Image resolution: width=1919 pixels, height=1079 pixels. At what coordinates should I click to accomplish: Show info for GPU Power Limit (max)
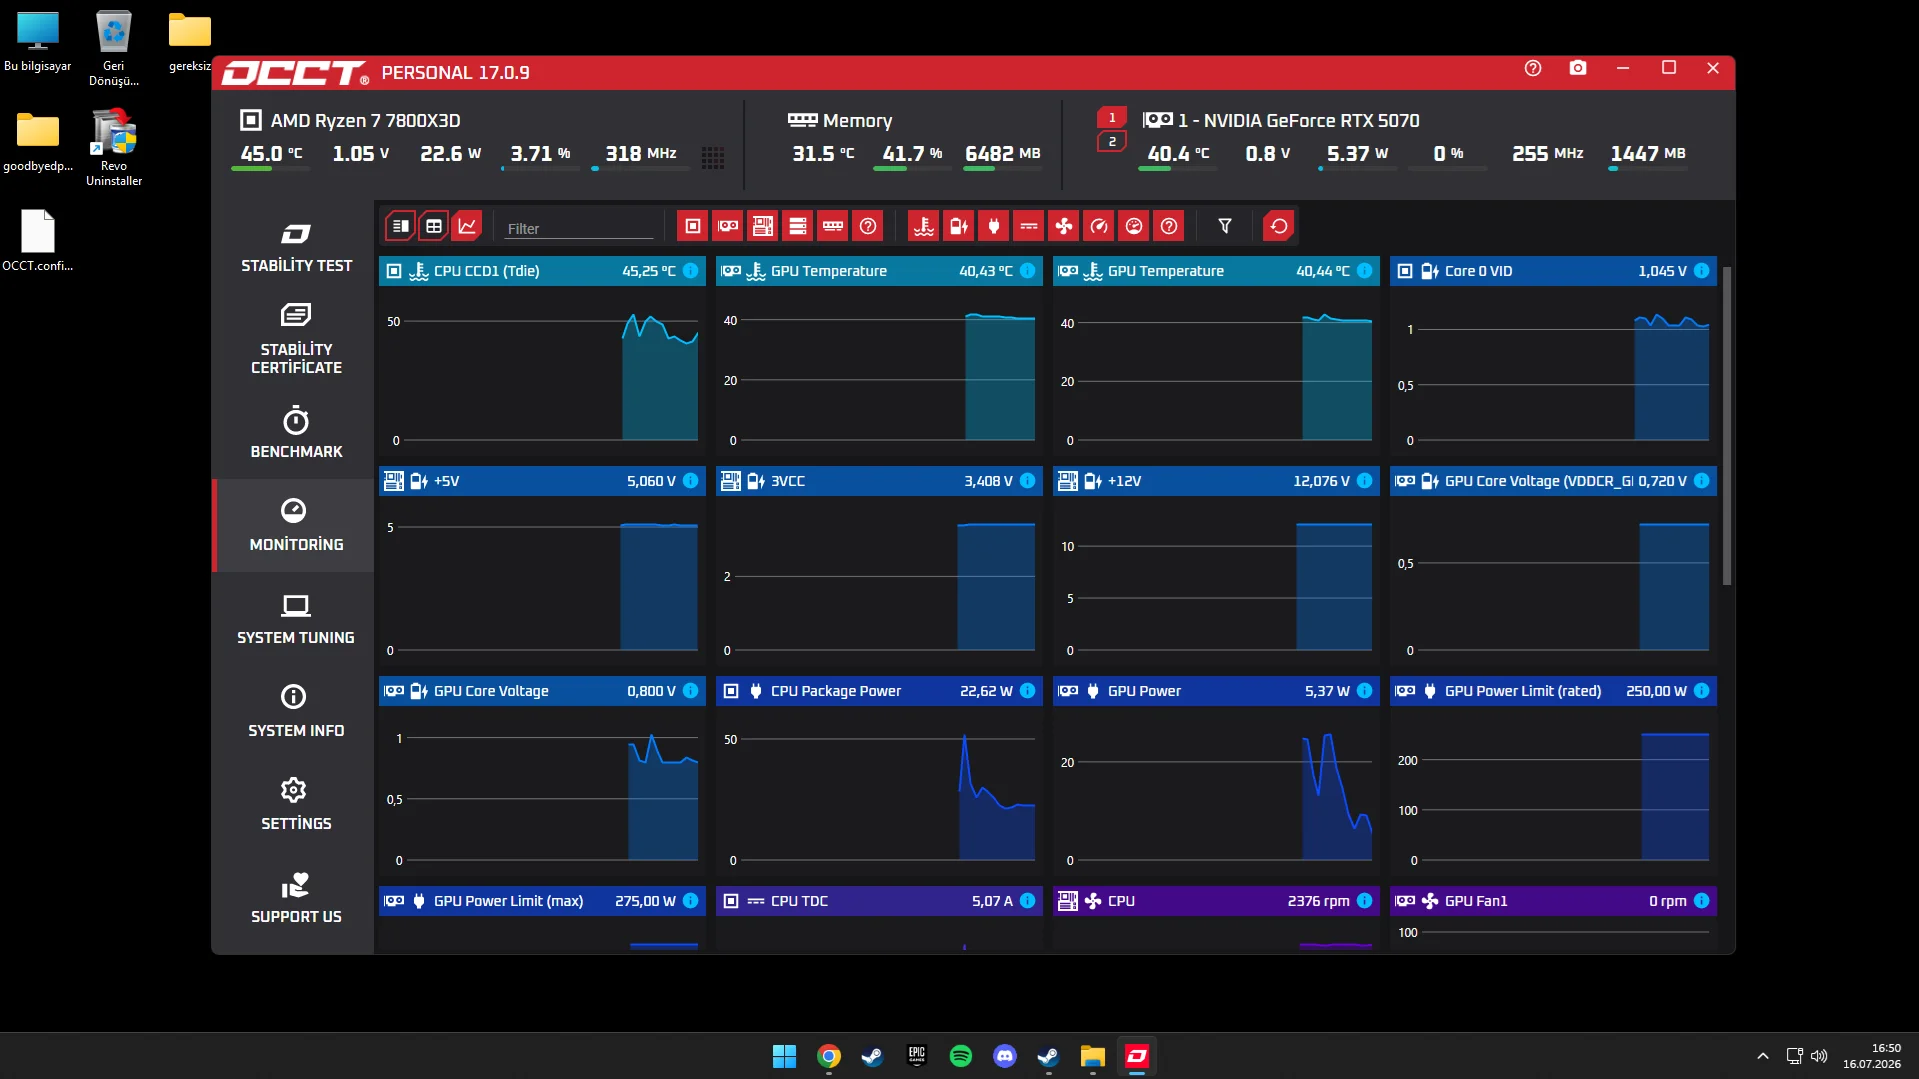coord(690,901)
